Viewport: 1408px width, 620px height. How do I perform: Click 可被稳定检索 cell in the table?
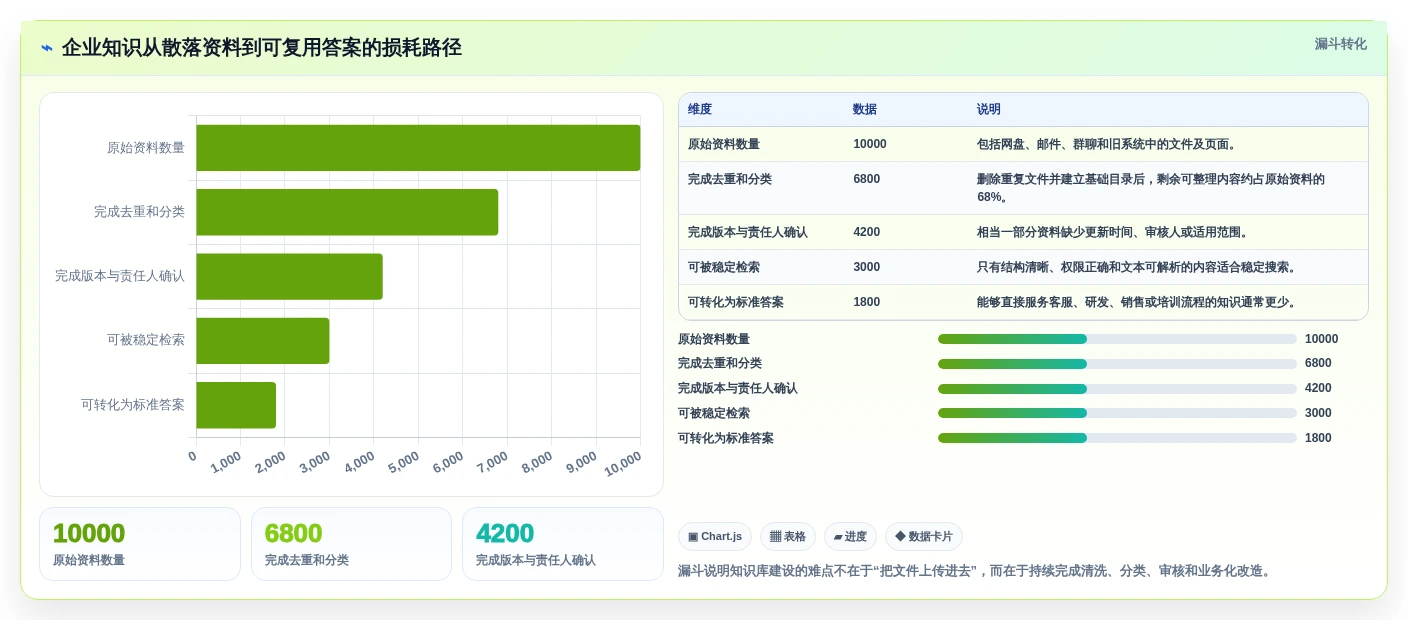click(x=724, y=267)
